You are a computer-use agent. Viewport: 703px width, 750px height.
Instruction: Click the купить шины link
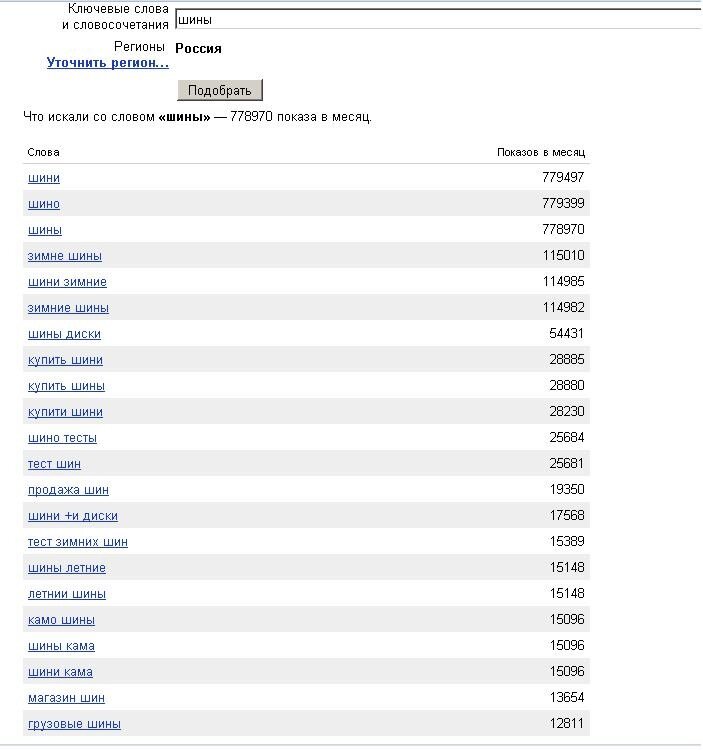(66, 386)
